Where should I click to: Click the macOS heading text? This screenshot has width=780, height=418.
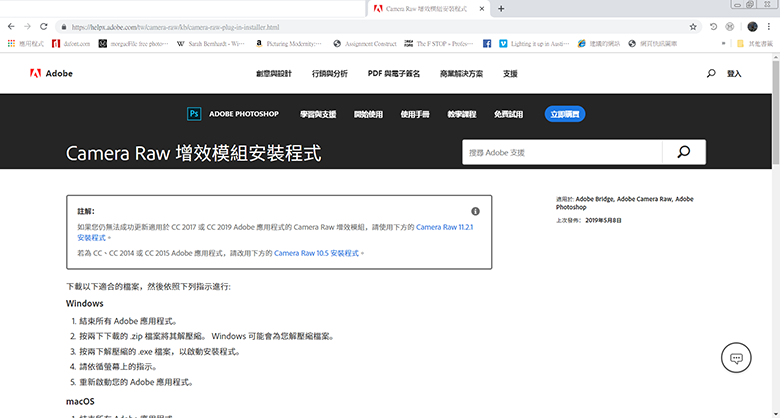coord(80,402)
